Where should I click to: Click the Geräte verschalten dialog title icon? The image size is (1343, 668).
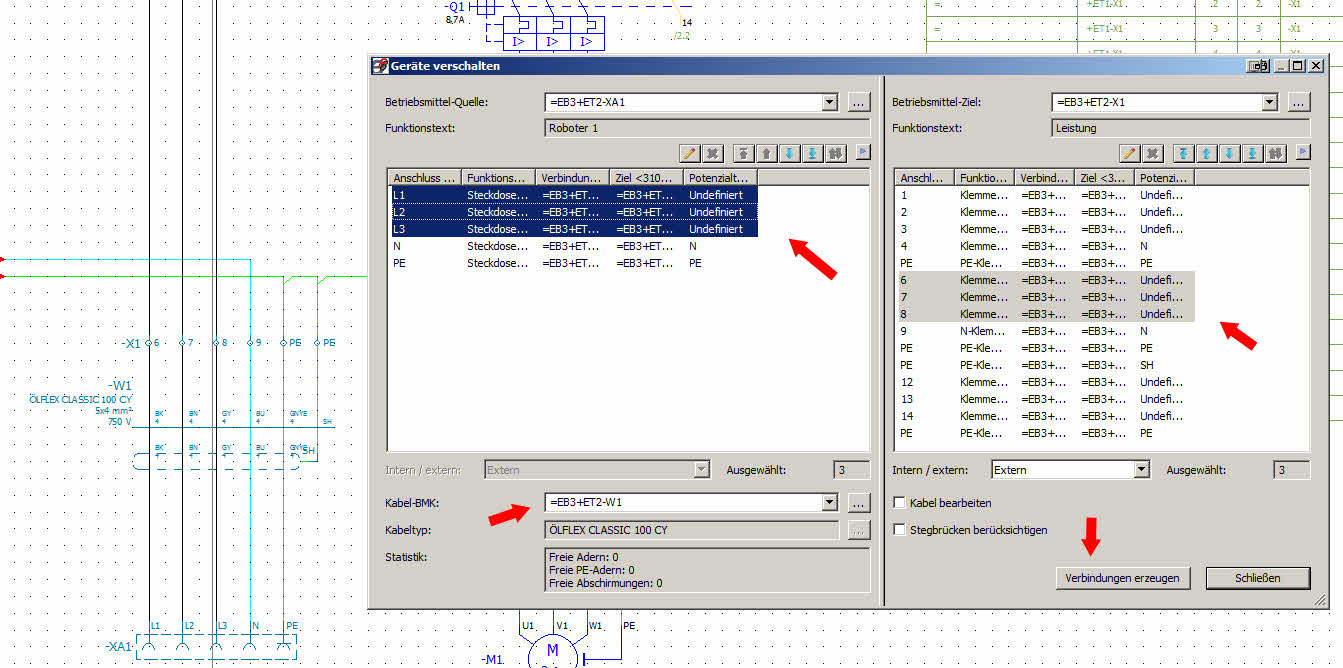[x=379, y=66]
